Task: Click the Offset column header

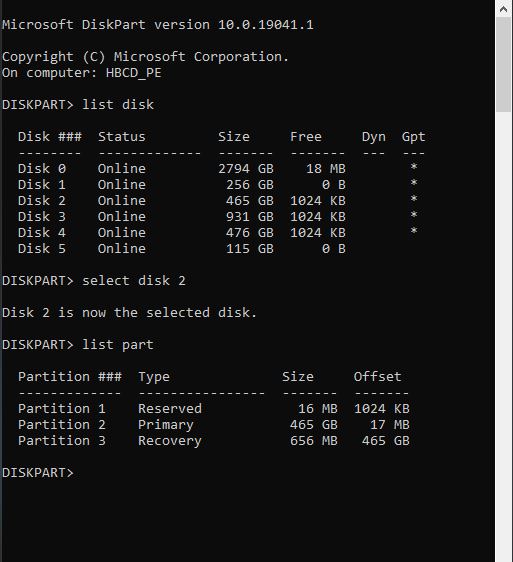Action: 377,377
